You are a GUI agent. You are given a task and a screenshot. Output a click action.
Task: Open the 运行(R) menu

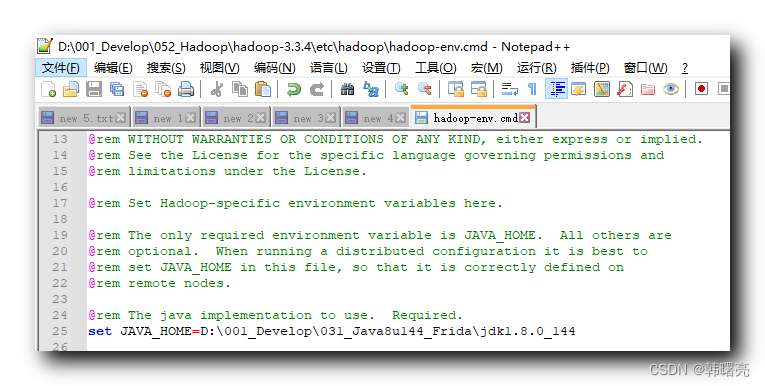click(537, 68)
